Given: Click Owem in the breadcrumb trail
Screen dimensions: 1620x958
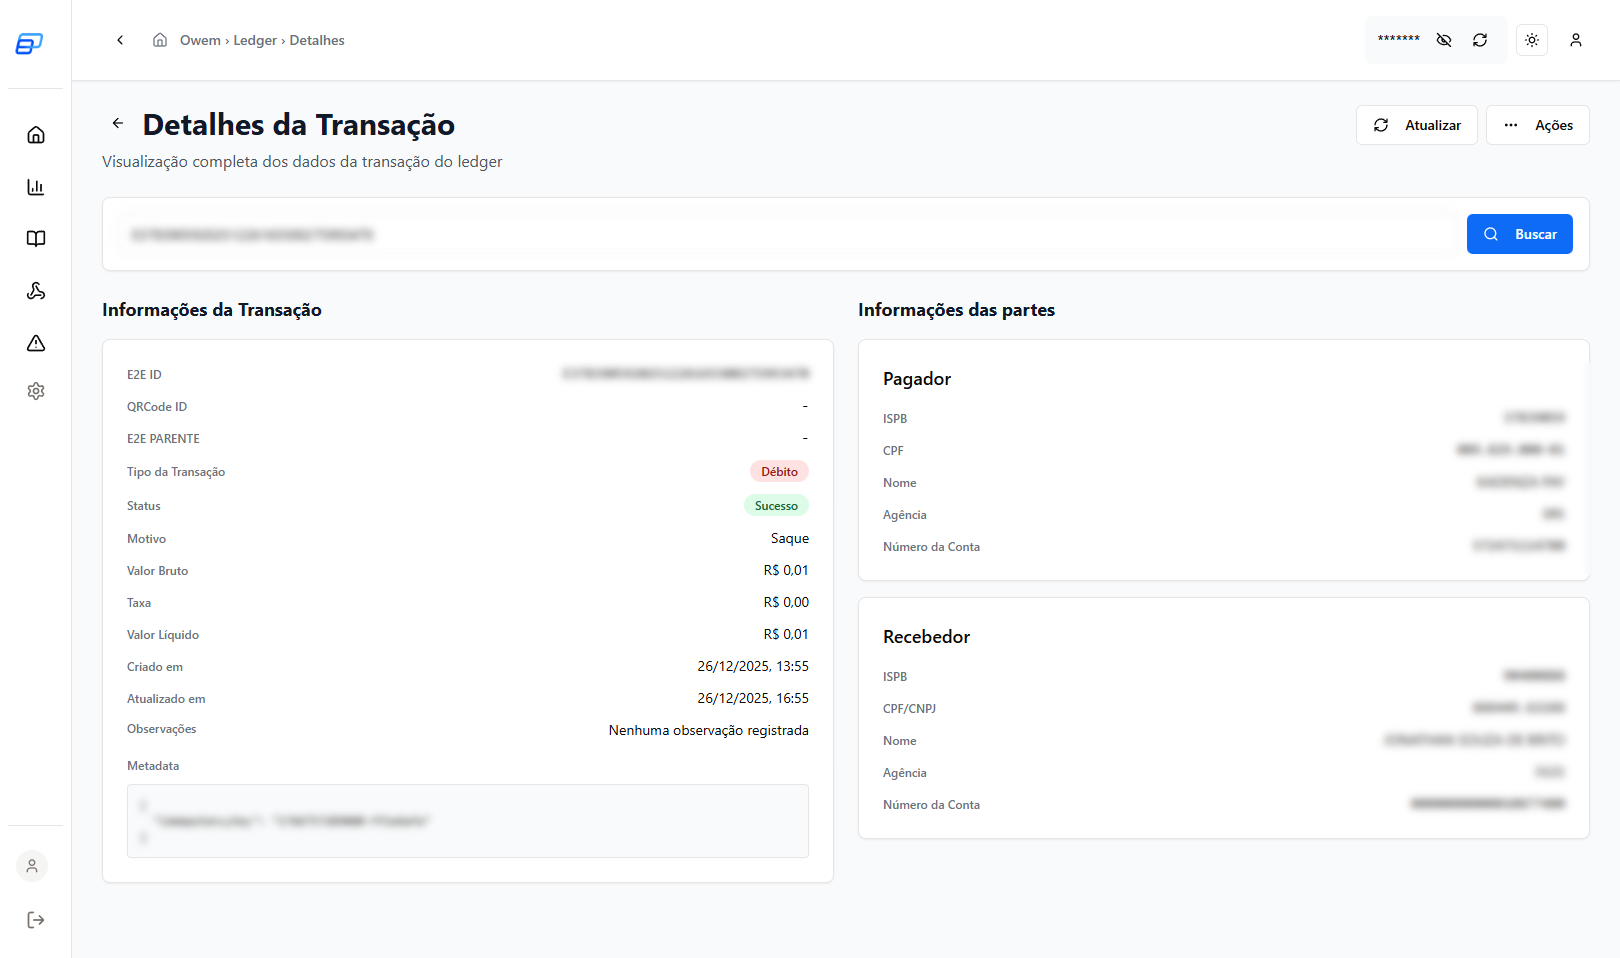Looking at the screenshot, I should pyautogui.click(x=200, y=40).
